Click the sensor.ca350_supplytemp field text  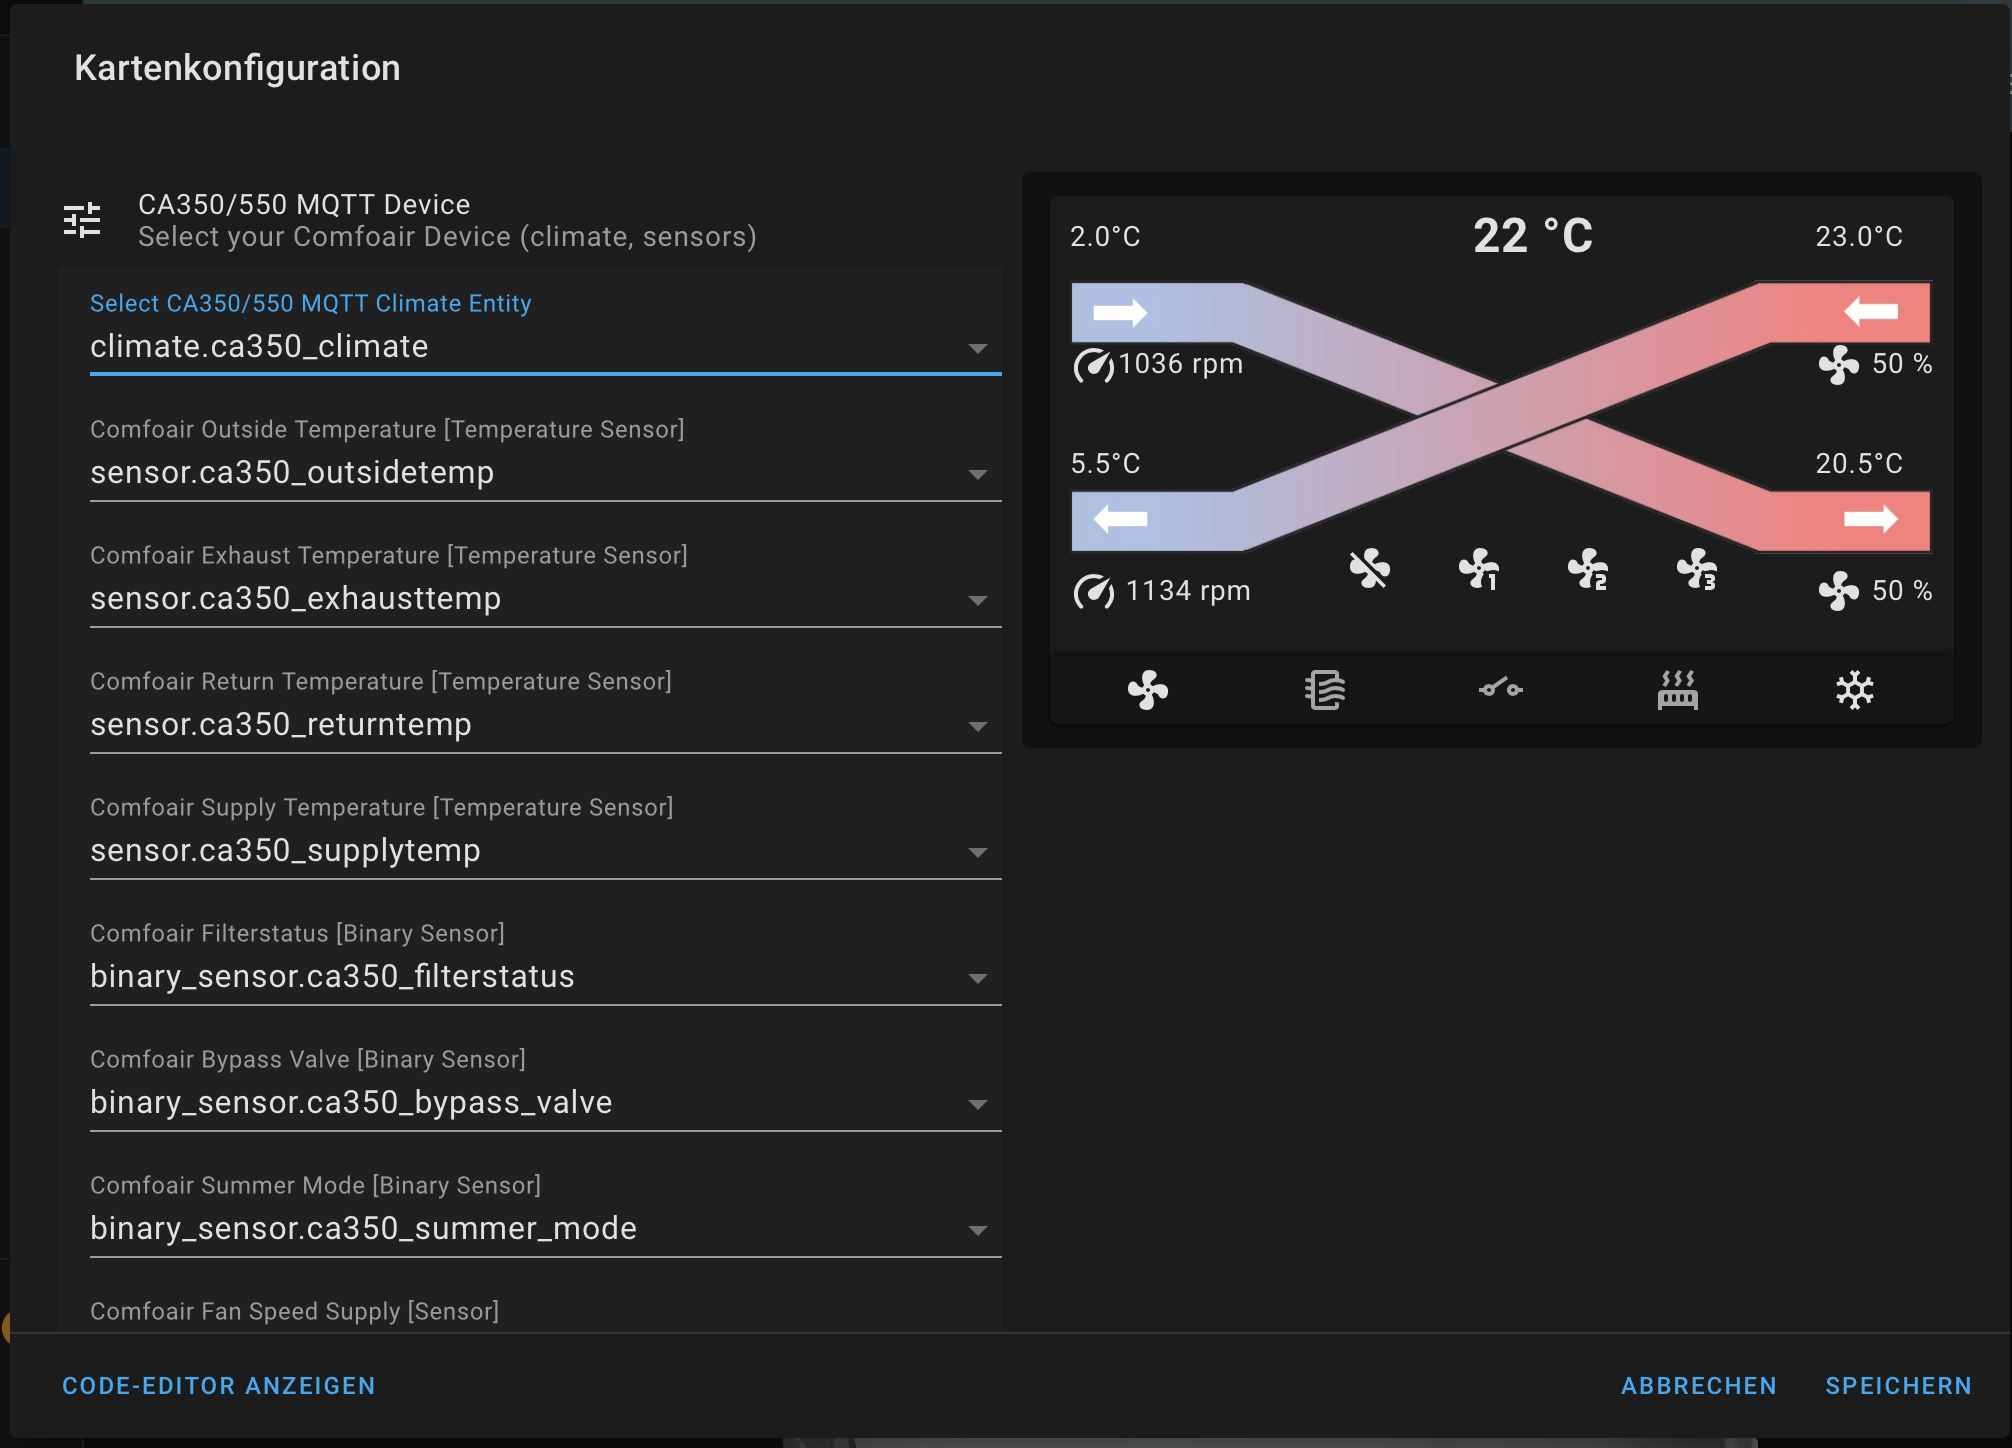click(286, 850)
